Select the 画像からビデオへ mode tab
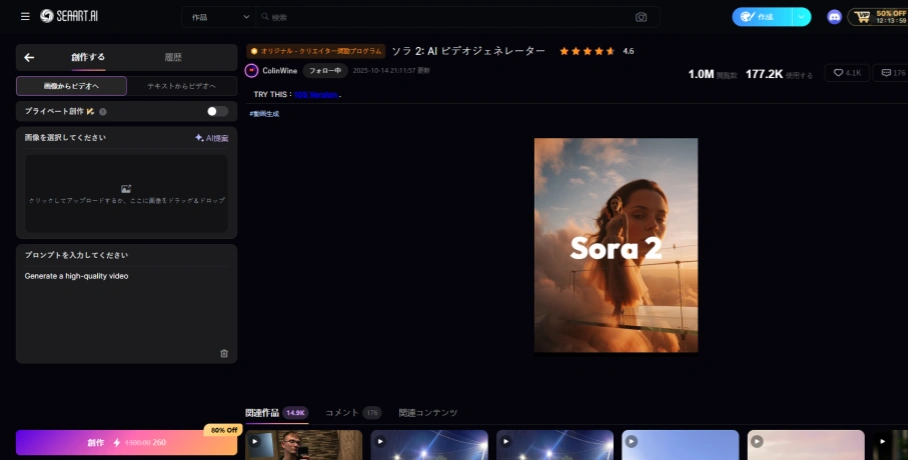 point(71,86)
